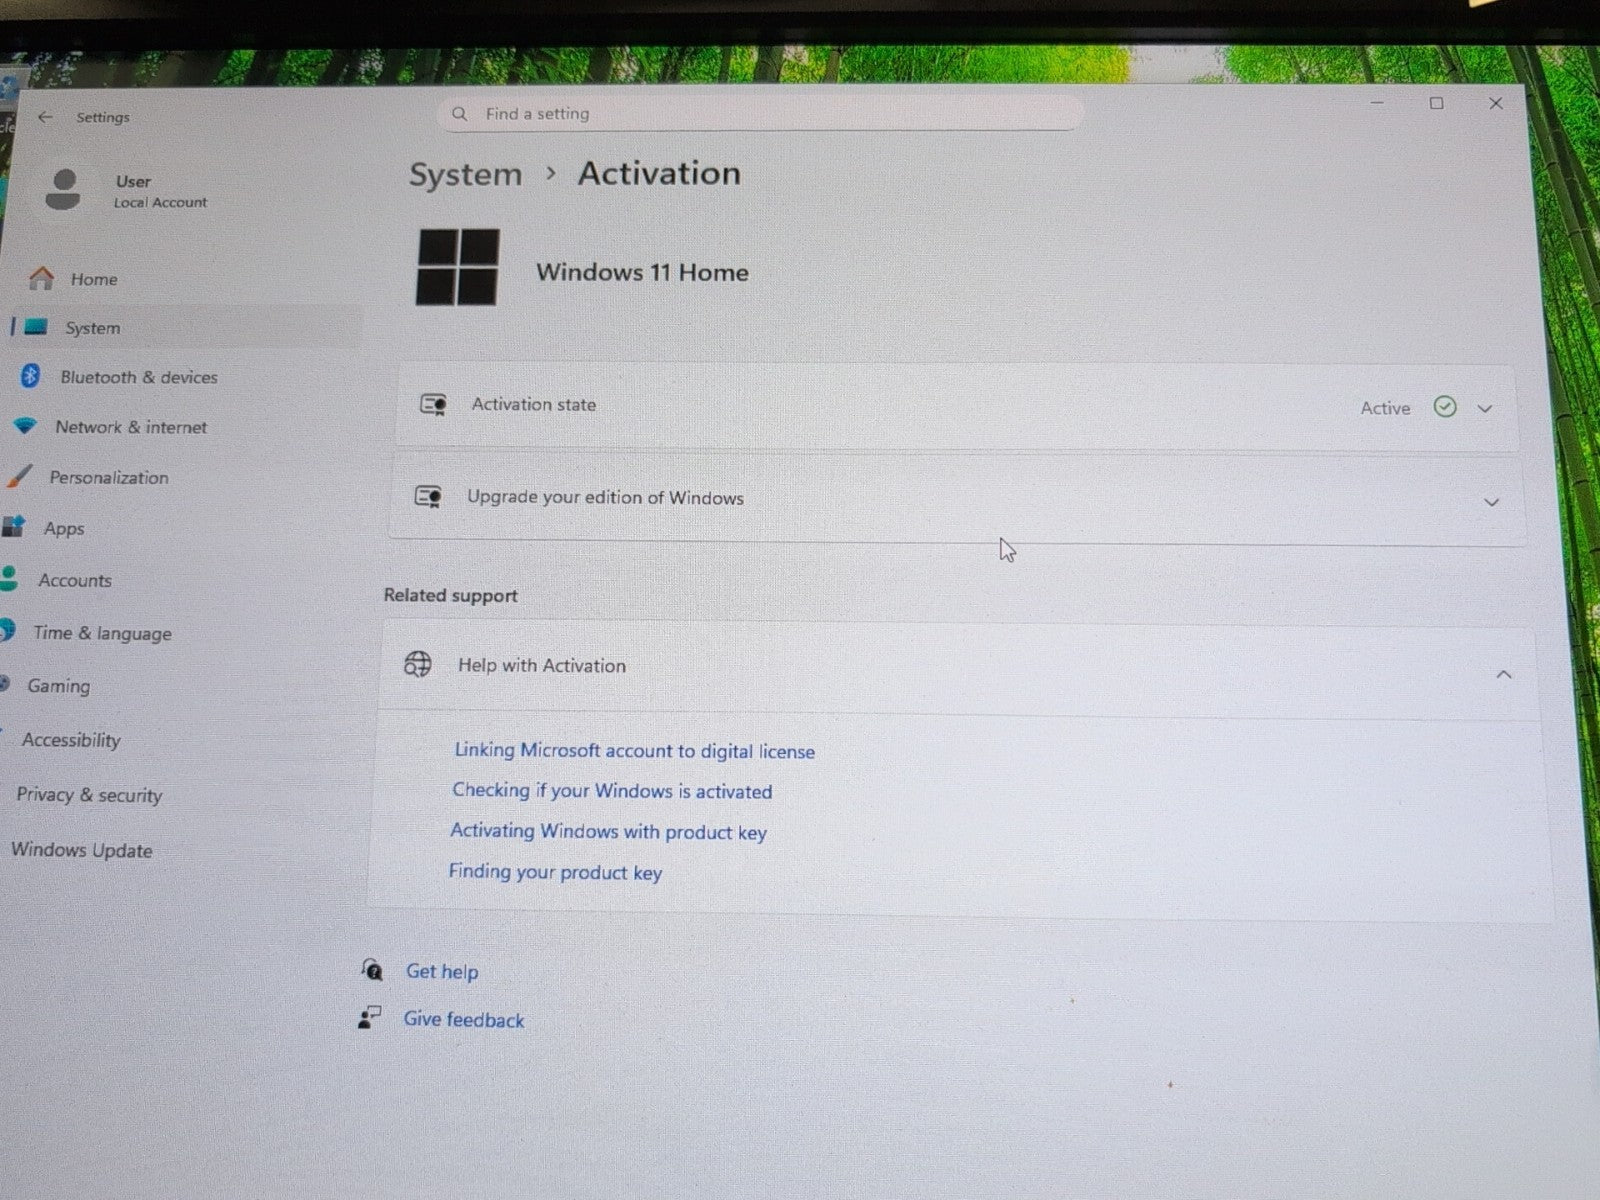1600x1200 pixels.
Task: Click the Windows logo icon
Action: click(457, 267)
